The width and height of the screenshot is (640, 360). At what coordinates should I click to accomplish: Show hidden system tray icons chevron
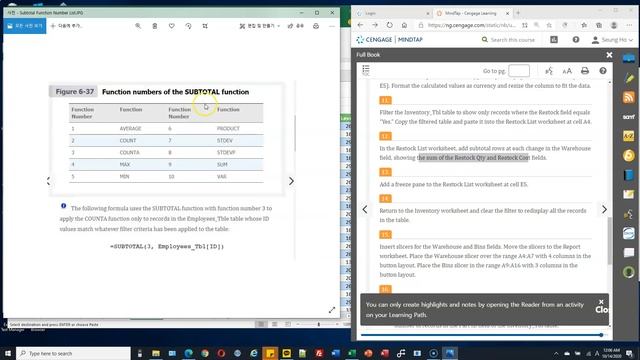(x=556, y=353)
